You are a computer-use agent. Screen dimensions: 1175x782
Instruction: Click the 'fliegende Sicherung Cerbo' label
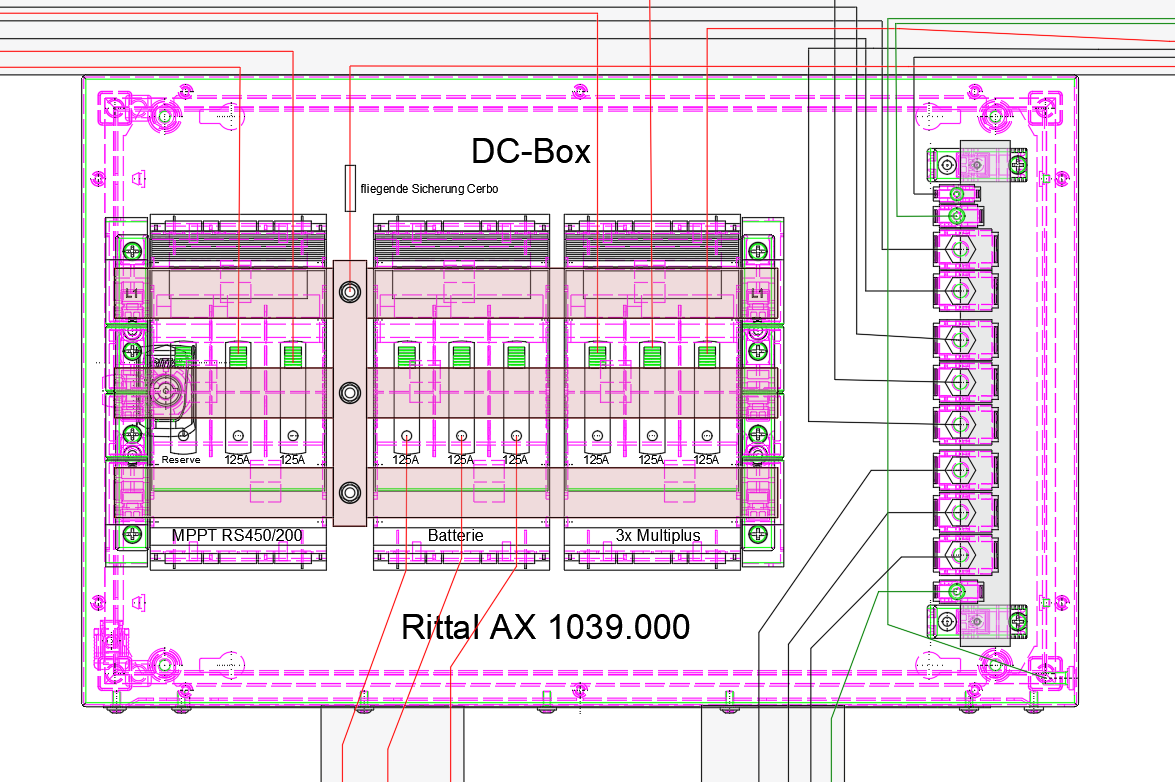coord(429,189)
